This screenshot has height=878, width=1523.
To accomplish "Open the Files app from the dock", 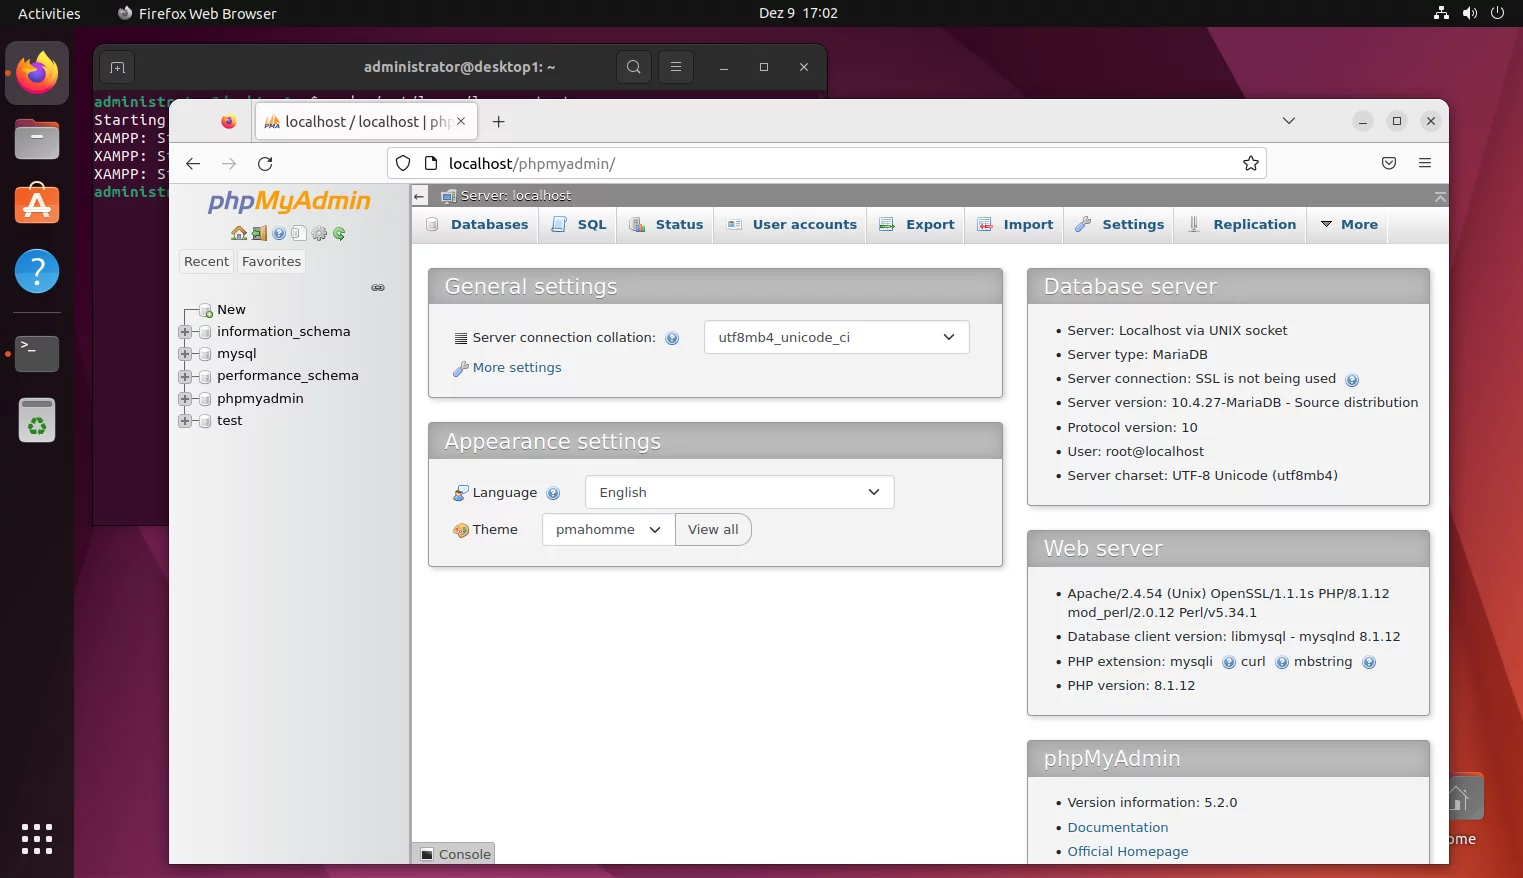I will [x=37, y=139].
